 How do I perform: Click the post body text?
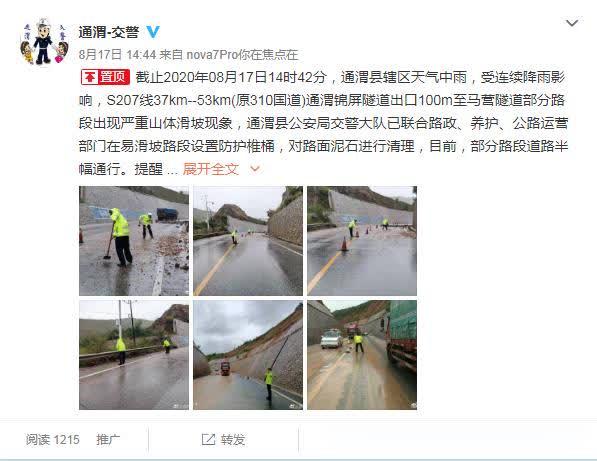(323, 123)
